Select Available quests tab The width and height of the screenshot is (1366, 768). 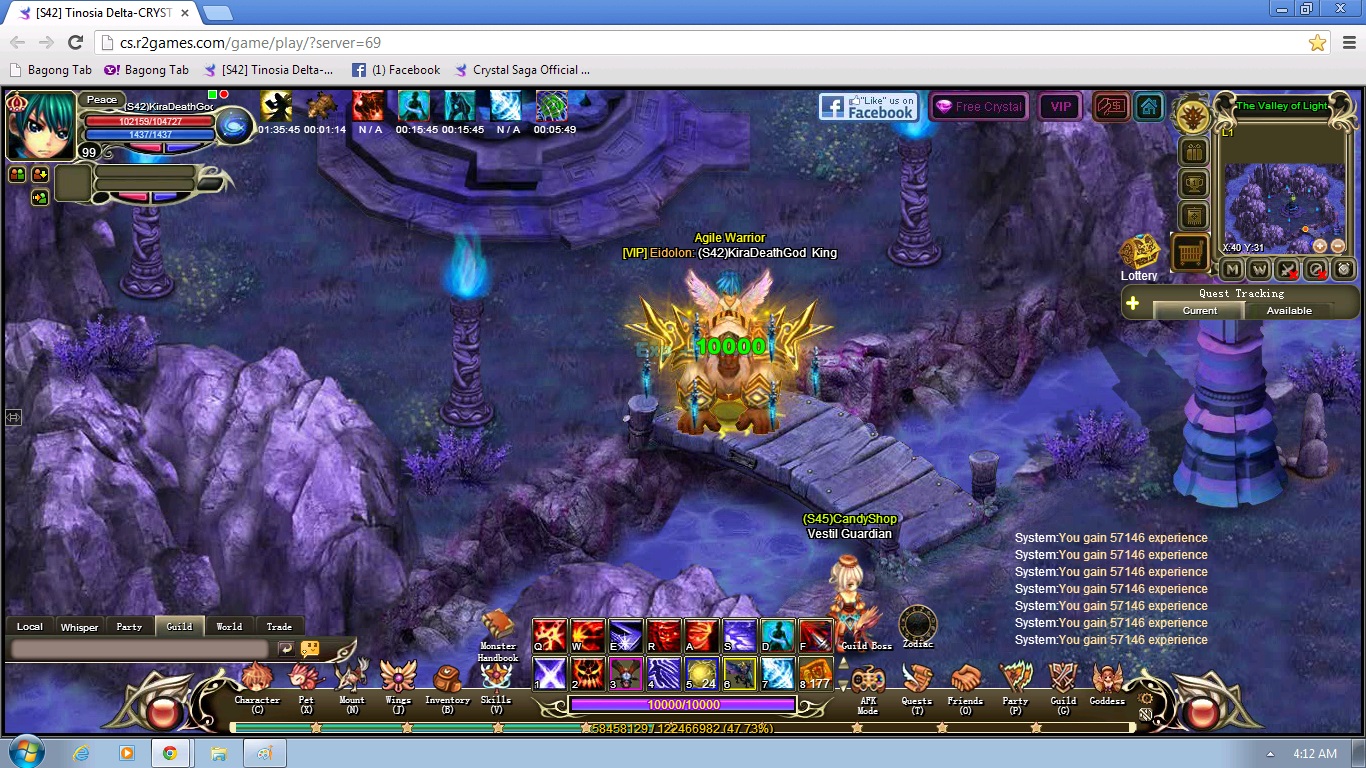tap(1289, 310)
